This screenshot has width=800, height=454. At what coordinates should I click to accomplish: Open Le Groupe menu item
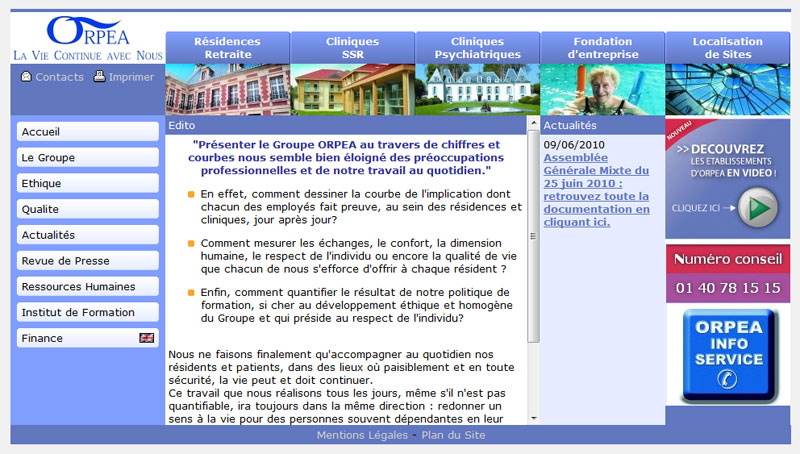tap(88, 158)
